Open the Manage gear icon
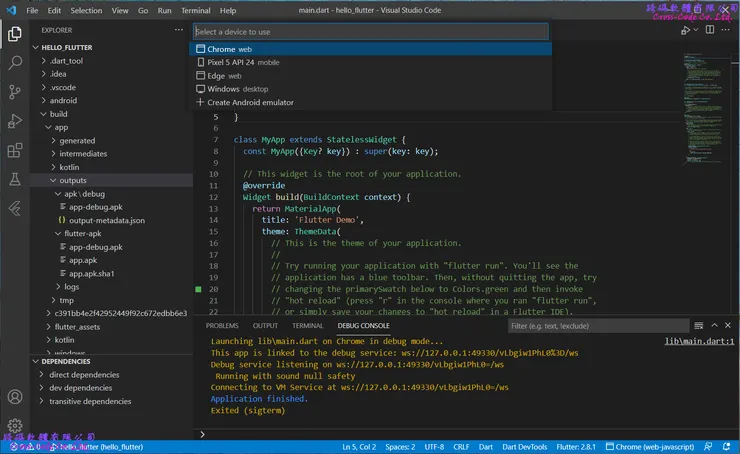Image resolution: width=740 pixels, height=454 pixels. [15, 426]
